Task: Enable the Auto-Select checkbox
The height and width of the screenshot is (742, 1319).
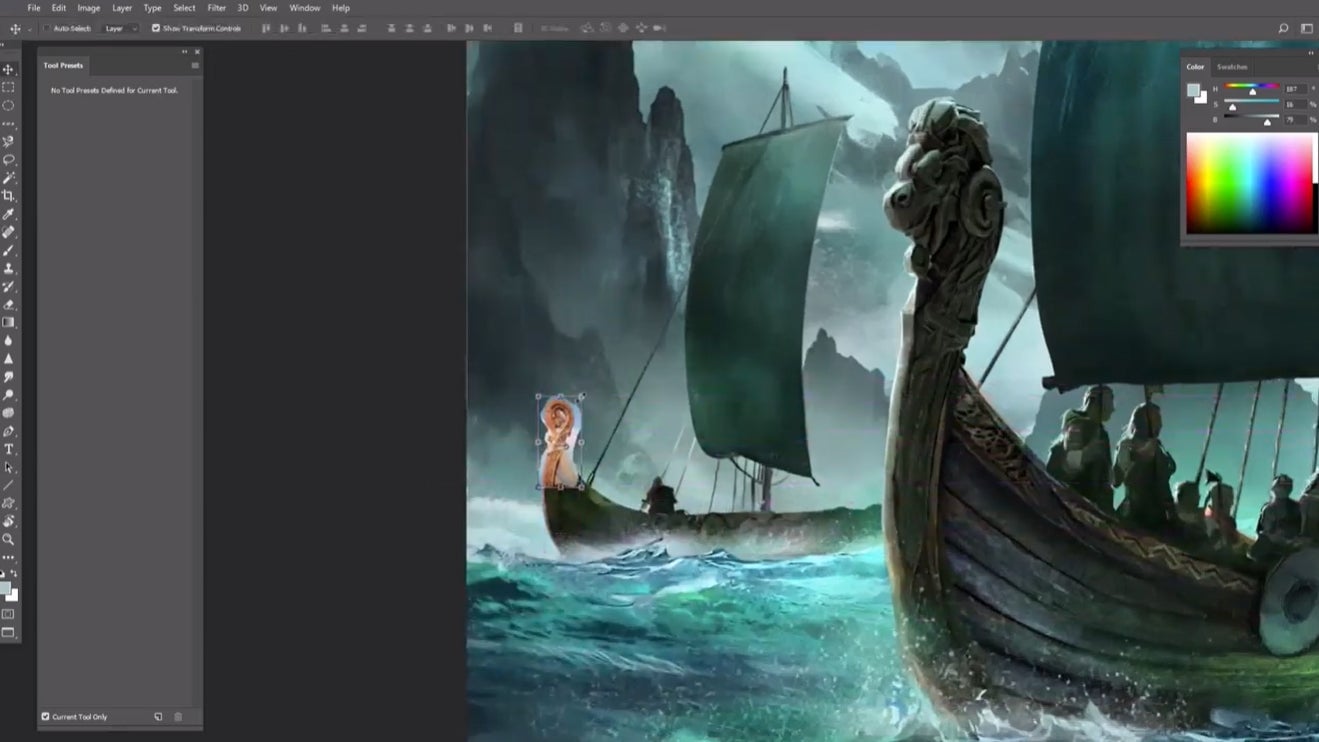Action: (47, 28)
